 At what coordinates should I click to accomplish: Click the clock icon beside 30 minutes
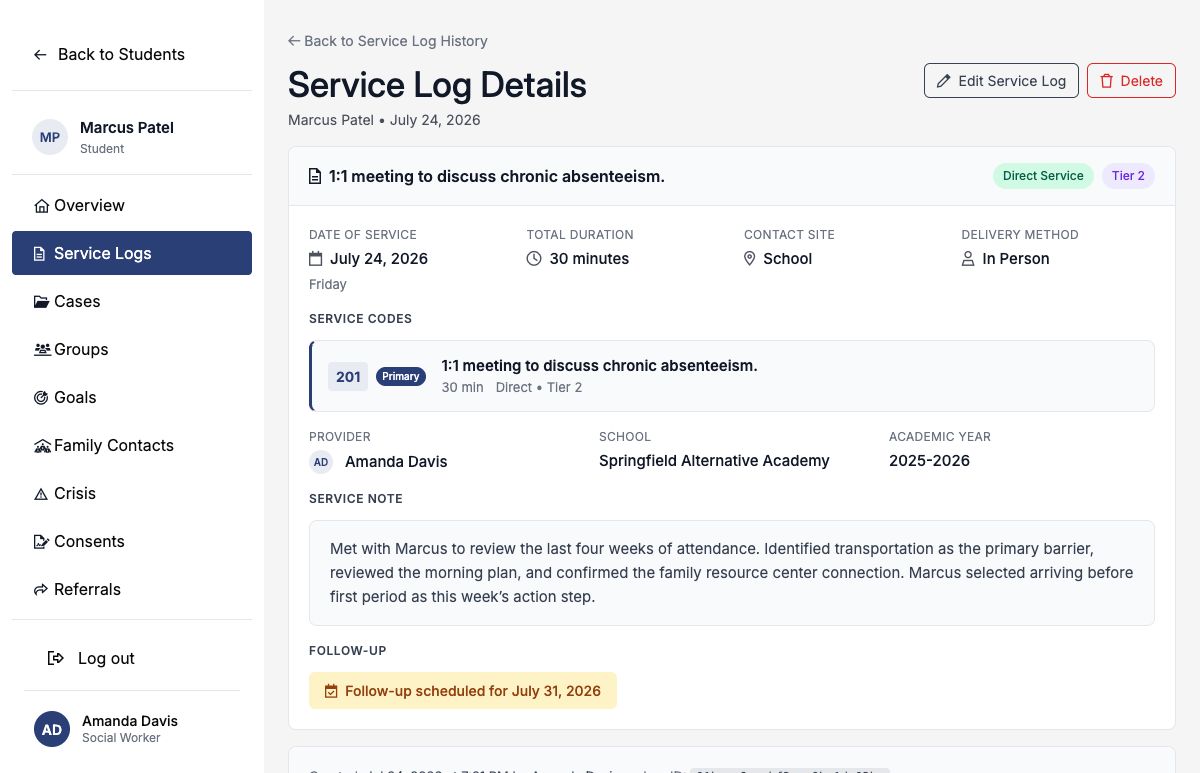534,259
